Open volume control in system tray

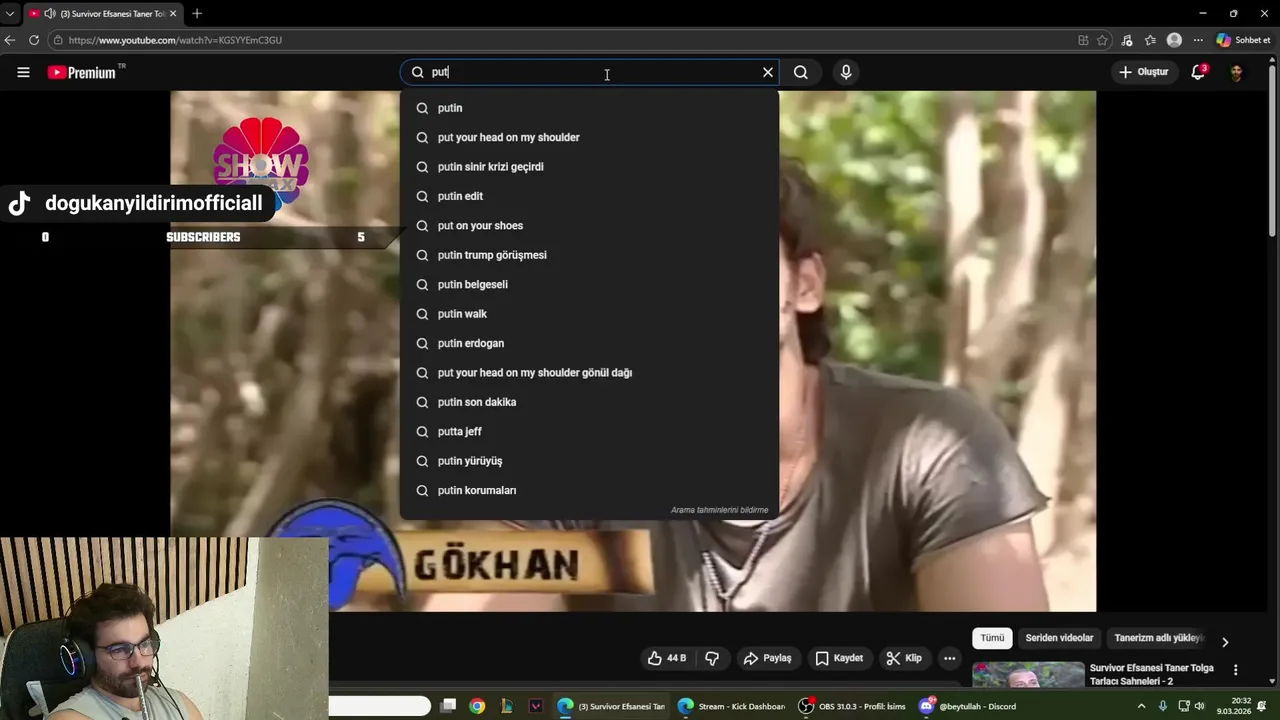pyautogui.click(x=1199, y=706)
